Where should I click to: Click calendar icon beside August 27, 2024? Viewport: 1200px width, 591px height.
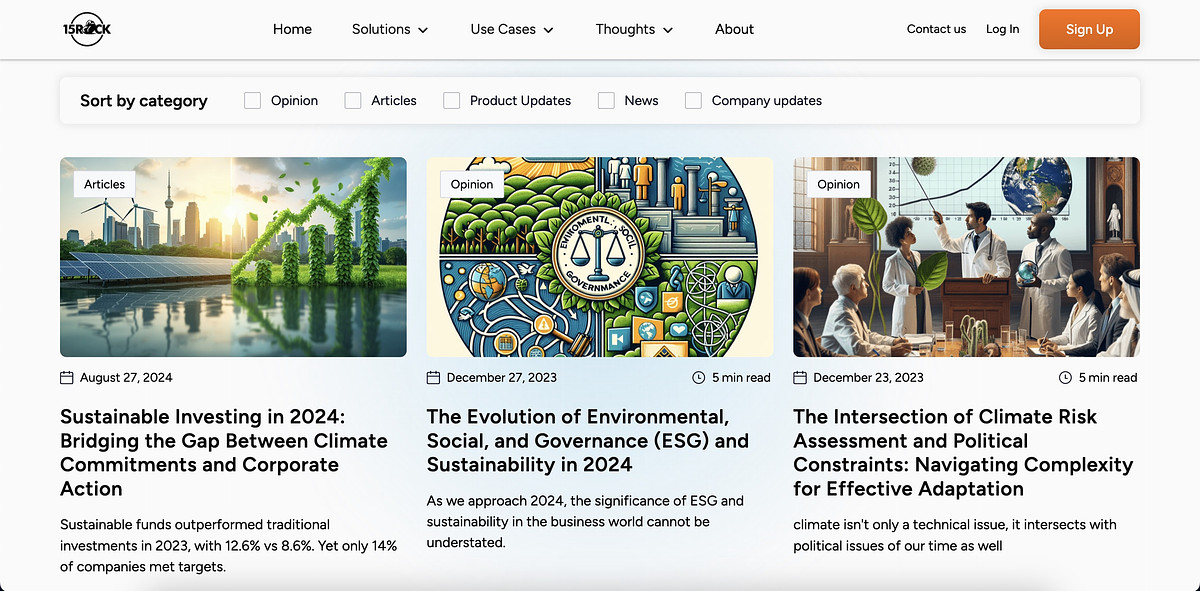coord(67,378)
